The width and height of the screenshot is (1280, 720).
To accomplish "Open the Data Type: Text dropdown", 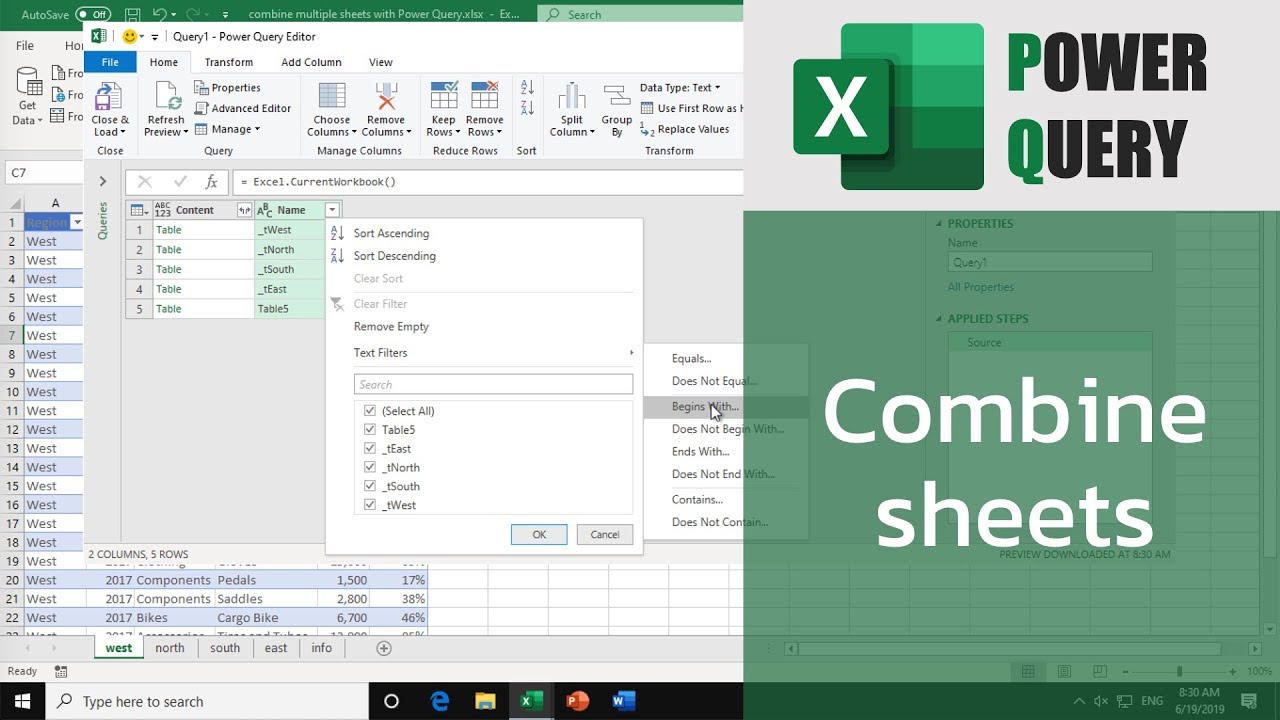I will click(x=680, y=88).
